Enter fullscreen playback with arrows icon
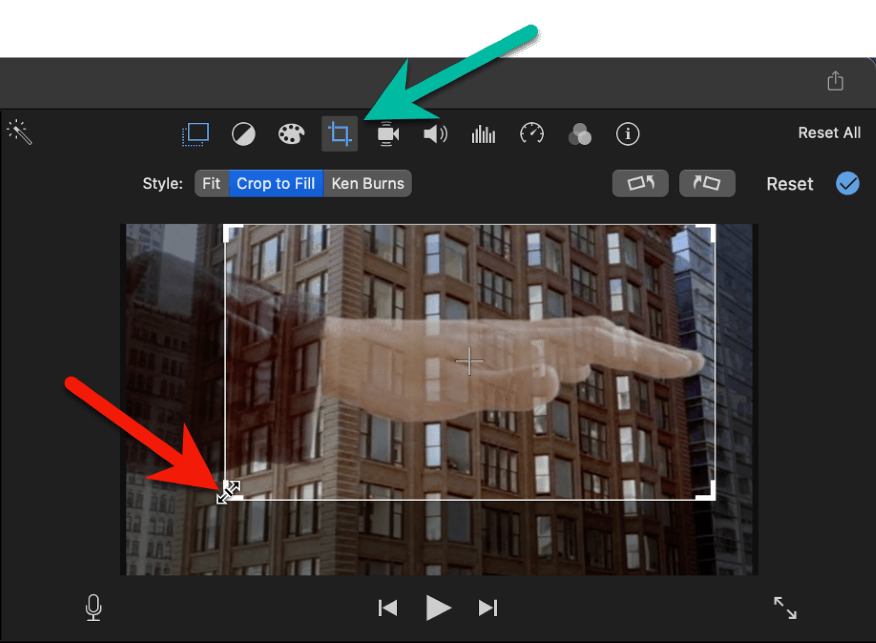876x643 pixels. [785, 608]
